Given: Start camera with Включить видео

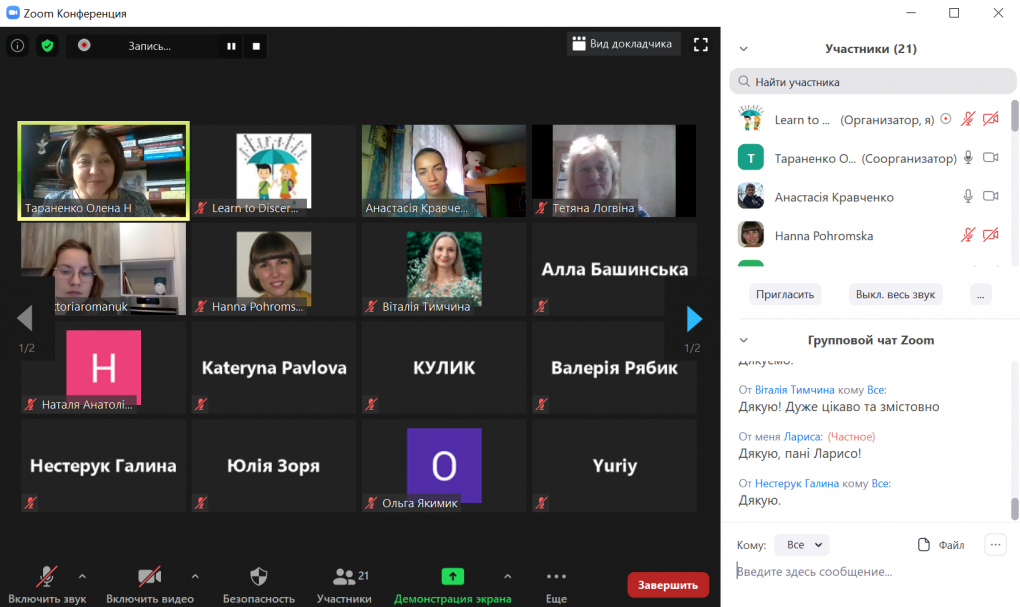Looking at the screenshot, I should [150, 585].
